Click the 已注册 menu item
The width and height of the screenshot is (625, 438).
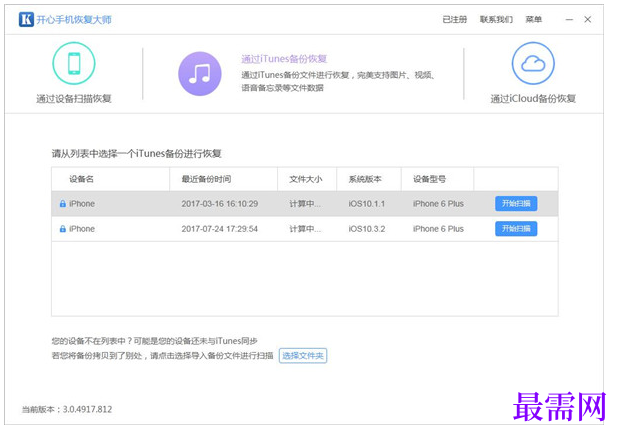(454, 19)
